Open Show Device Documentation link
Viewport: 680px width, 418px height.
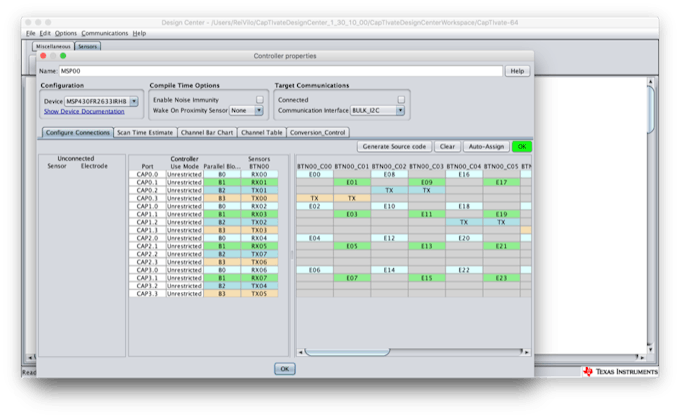coord(84,111)
